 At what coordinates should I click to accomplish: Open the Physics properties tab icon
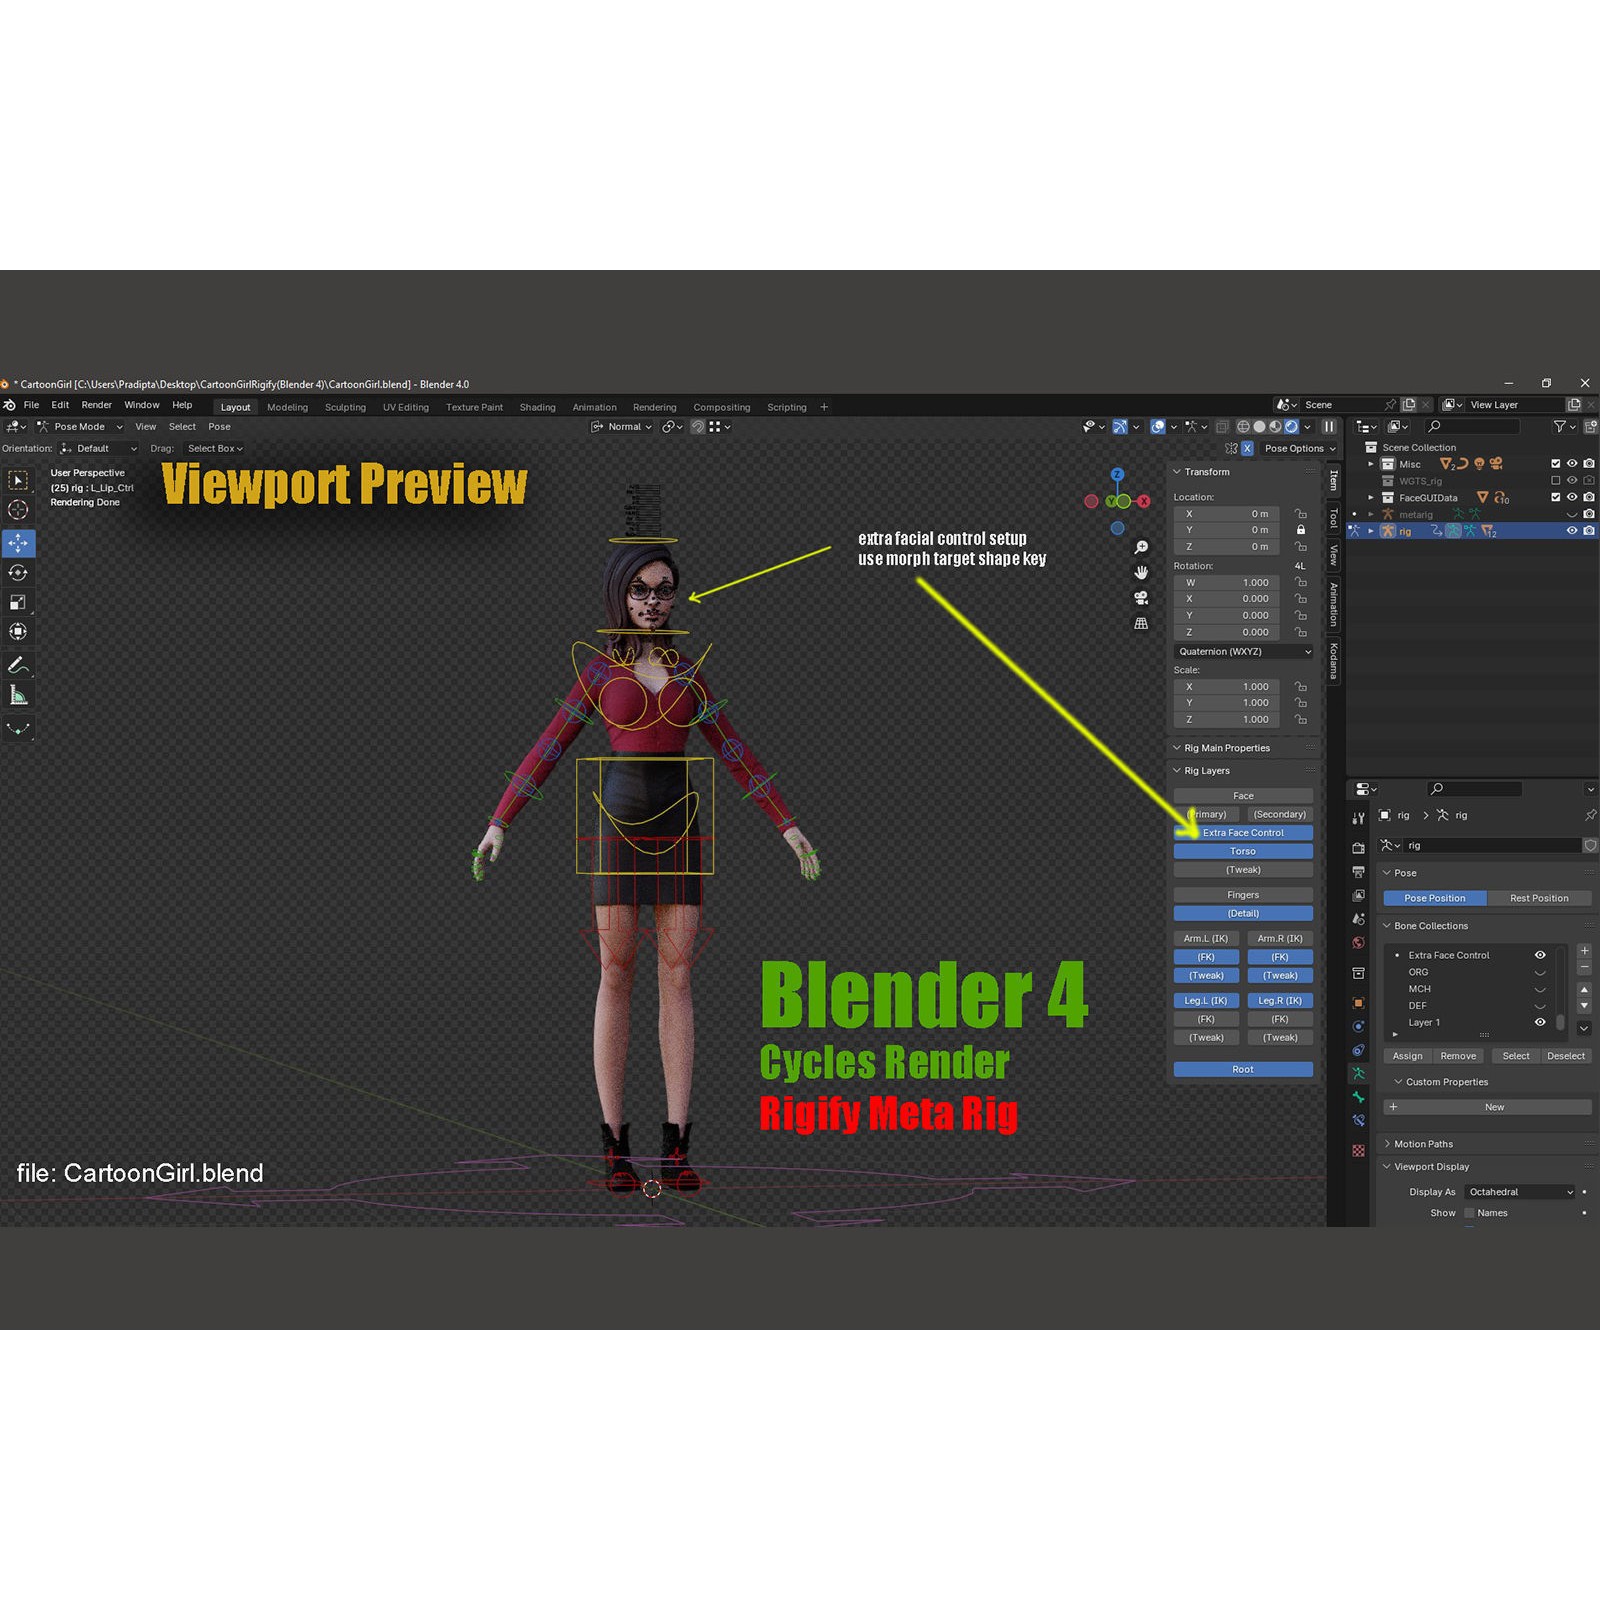1358,1026
